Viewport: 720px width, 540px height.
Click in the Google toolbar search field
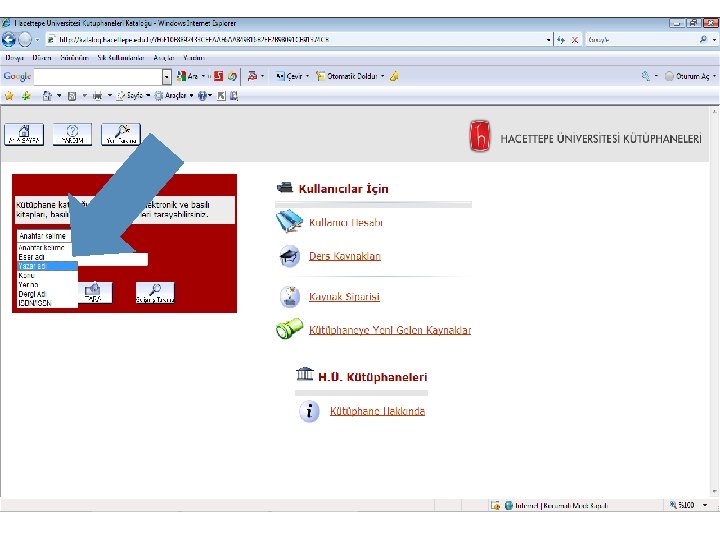click(x=98, y=77)
